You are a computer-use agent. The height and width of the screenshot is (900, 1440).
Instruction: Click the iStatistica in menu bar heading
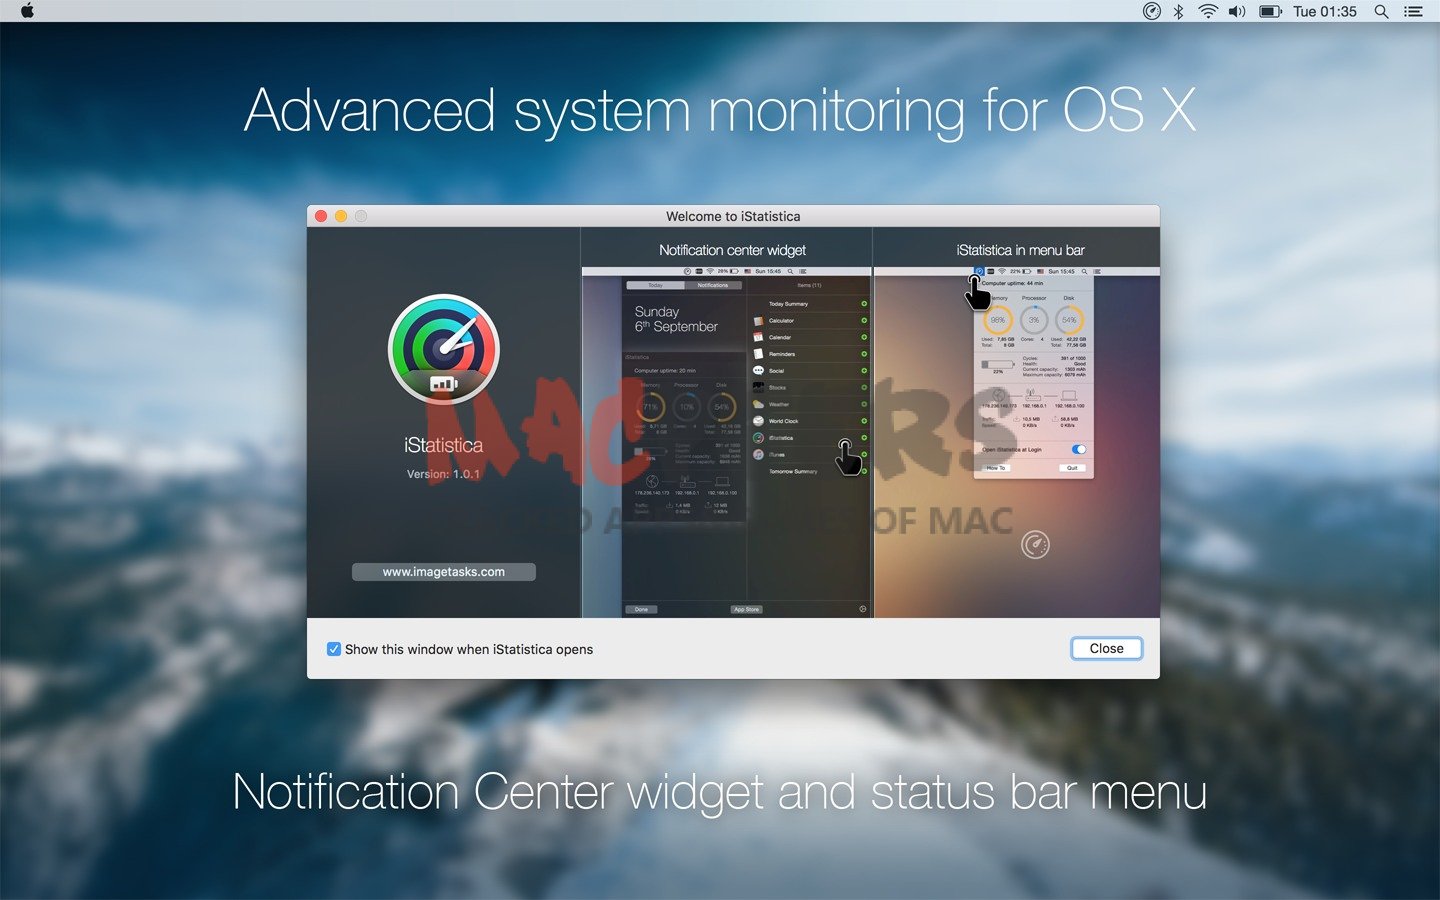pyautogui.click(x=1020, y=250)
